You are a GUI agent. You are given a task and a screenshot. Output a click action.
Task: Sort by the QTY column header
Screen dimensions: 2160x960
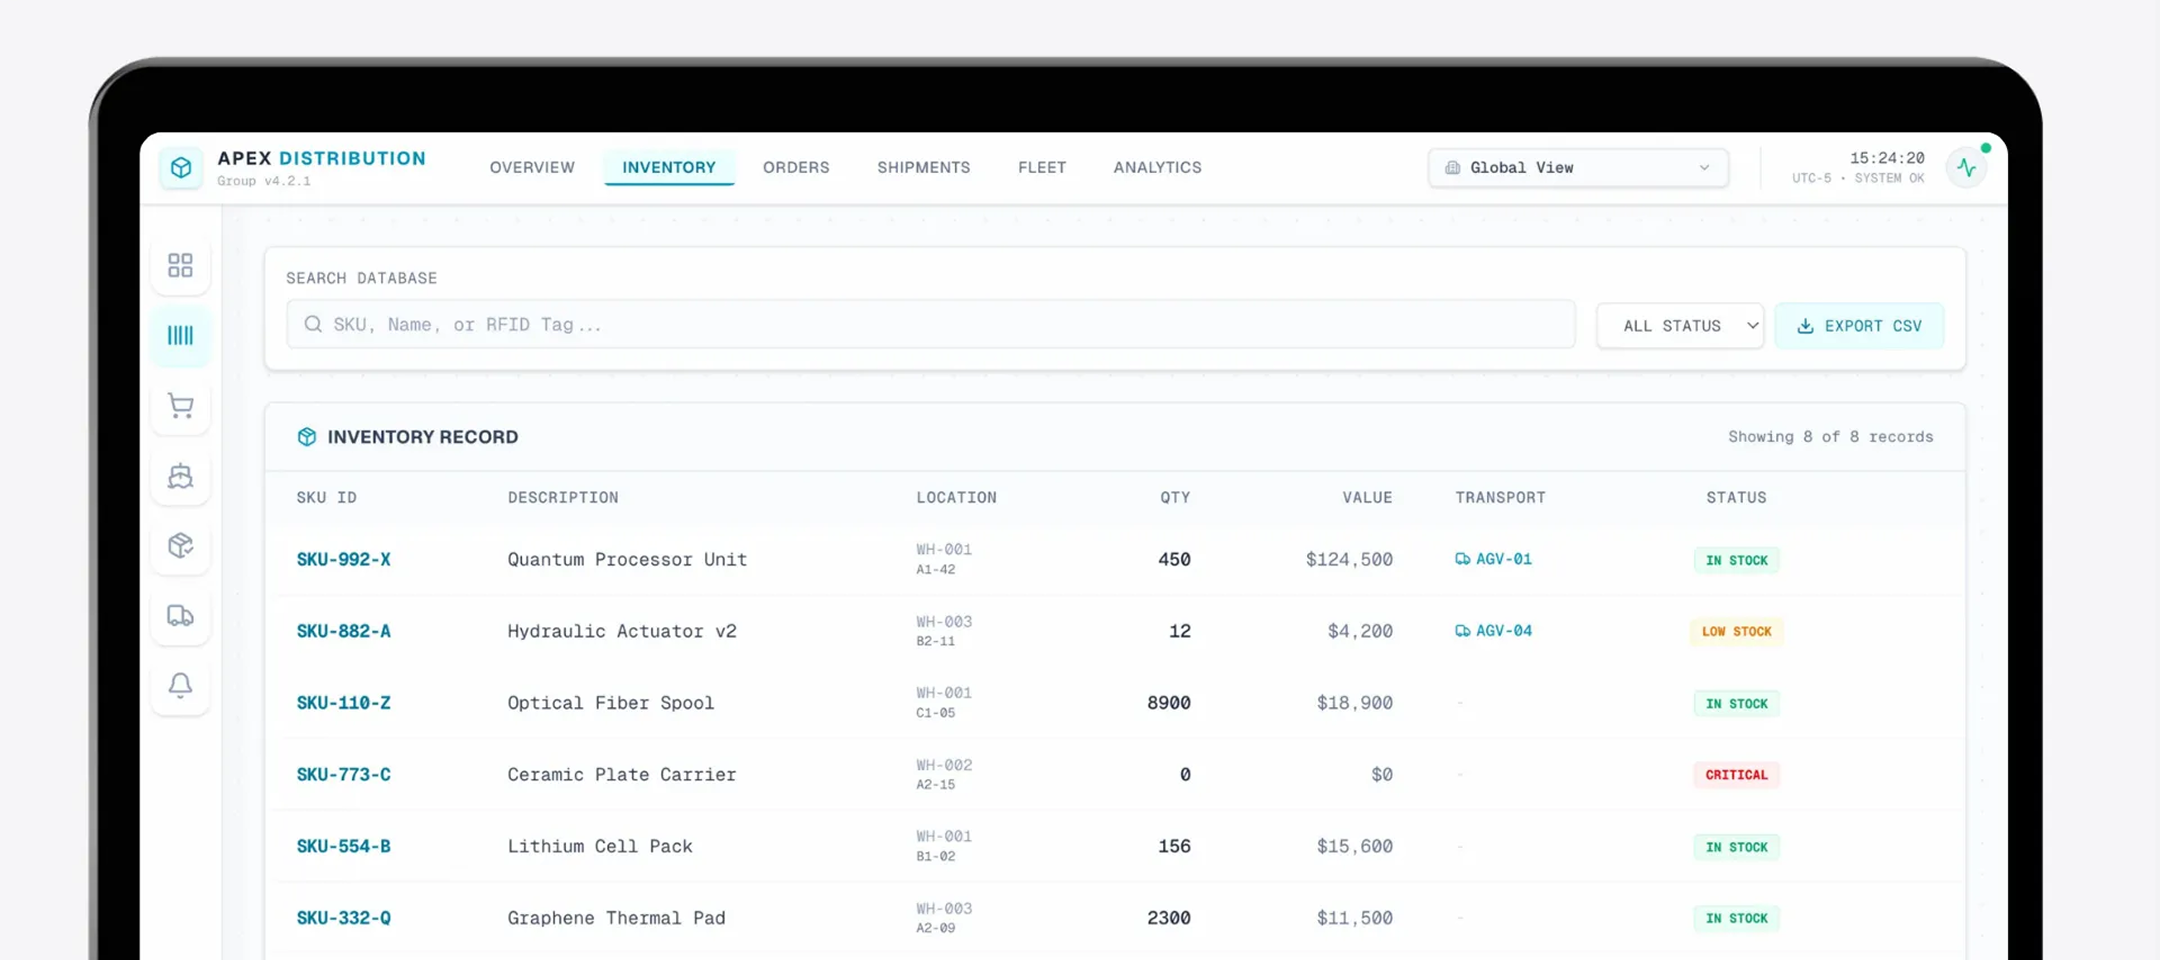(x=1175, y=497)
